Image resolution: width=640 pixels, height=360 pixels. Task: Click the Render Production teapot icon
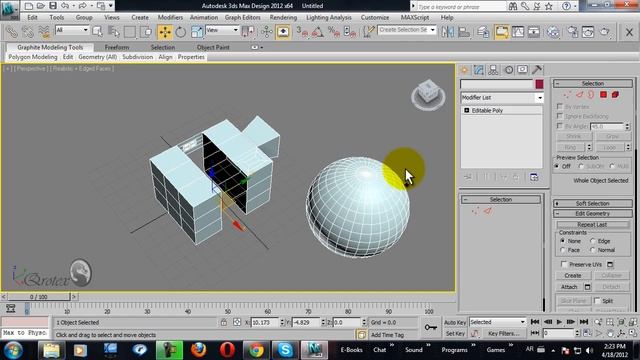point(604,32)
